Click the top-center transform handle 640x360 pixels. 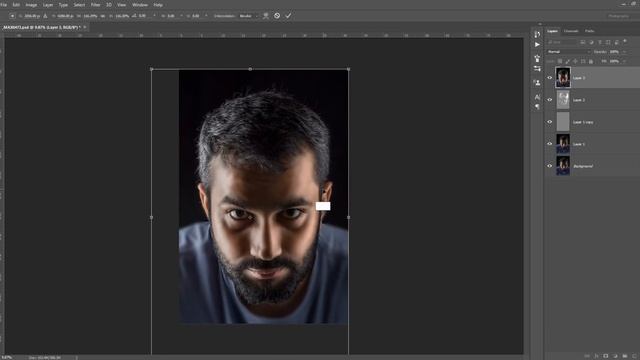[250, 69]
